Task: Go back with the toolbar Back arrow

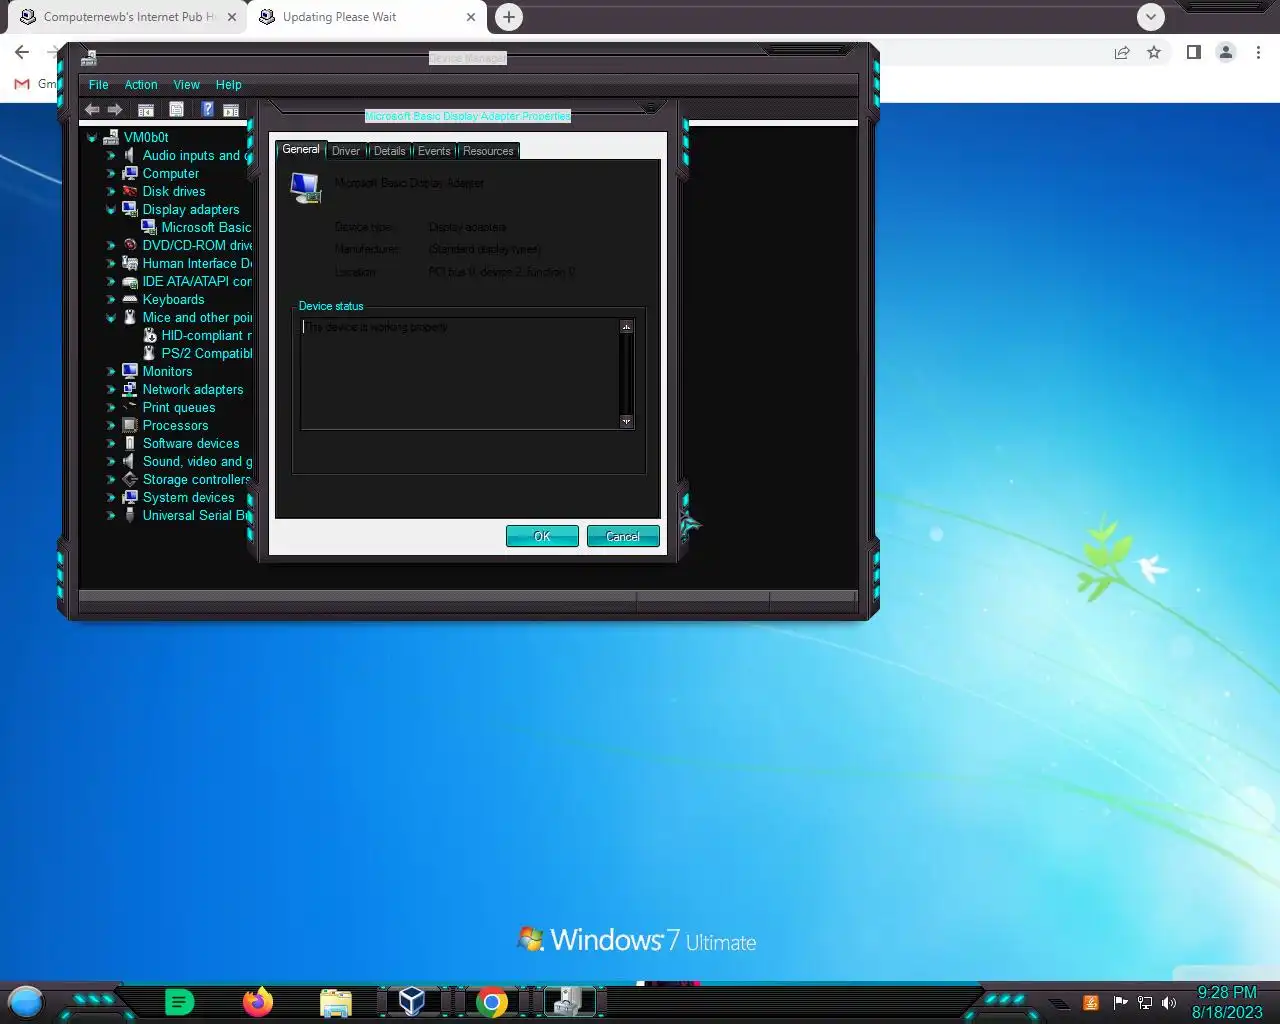Action: [x=92, y=109]
